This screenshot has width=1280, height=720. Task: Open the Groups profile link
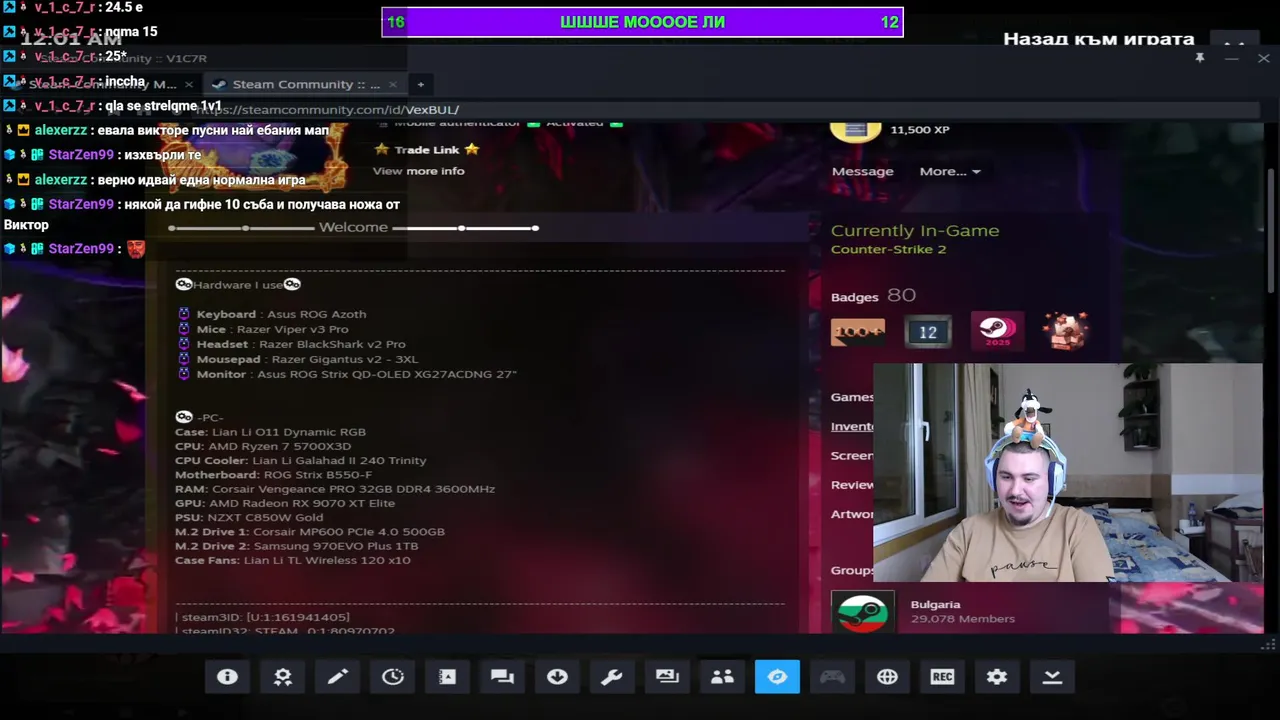[x=852, y=570]
